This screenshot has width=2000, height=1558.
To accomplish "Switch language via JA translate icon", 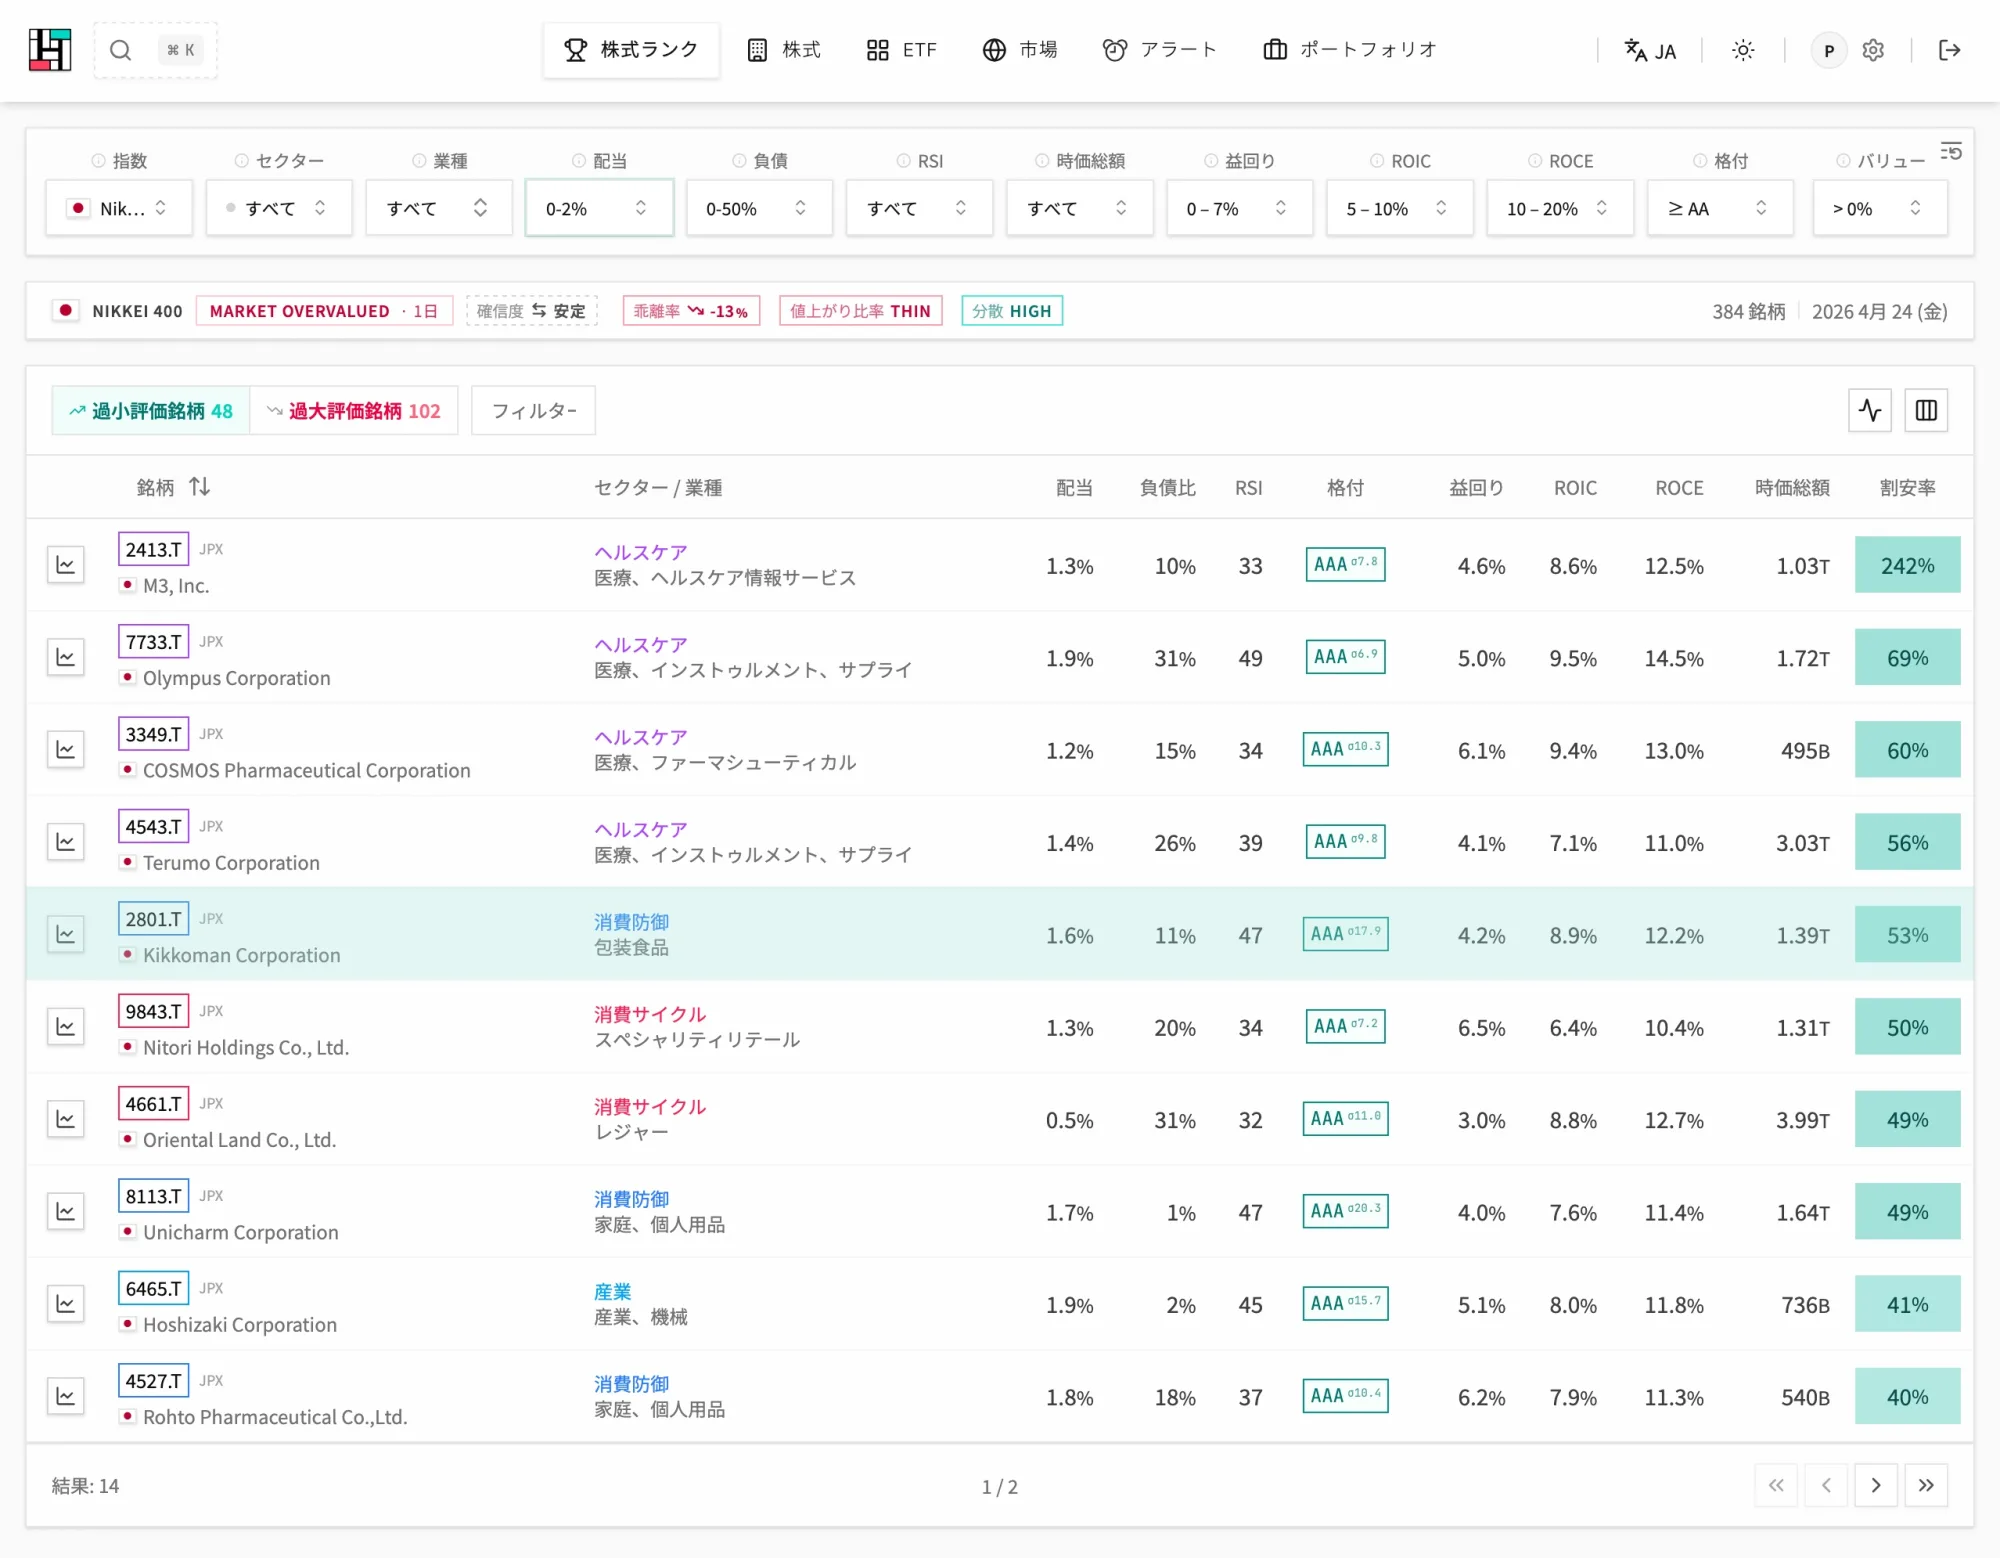I will click(x=1650, y=50).
